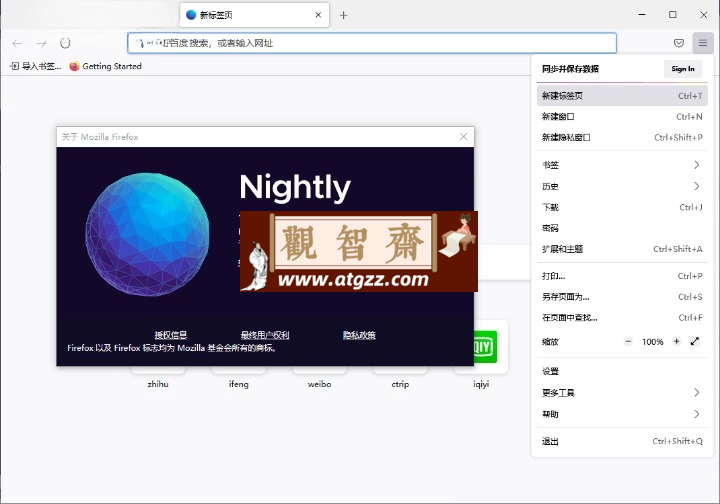Open the Getting Started bookmark
720x504 pixels.
106,66
